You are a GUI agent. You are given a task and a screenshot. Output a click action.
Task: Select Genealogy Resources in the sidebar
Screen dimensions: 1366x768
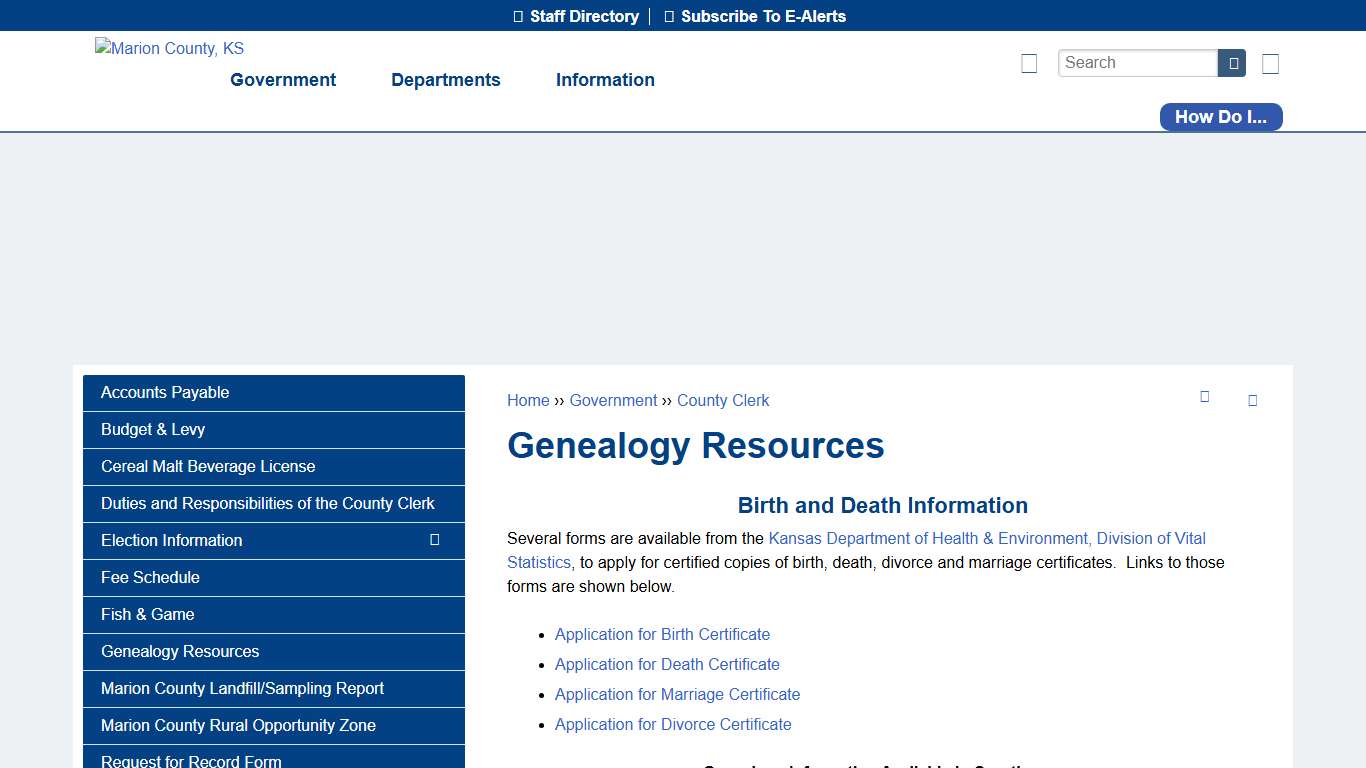[179, 651]
